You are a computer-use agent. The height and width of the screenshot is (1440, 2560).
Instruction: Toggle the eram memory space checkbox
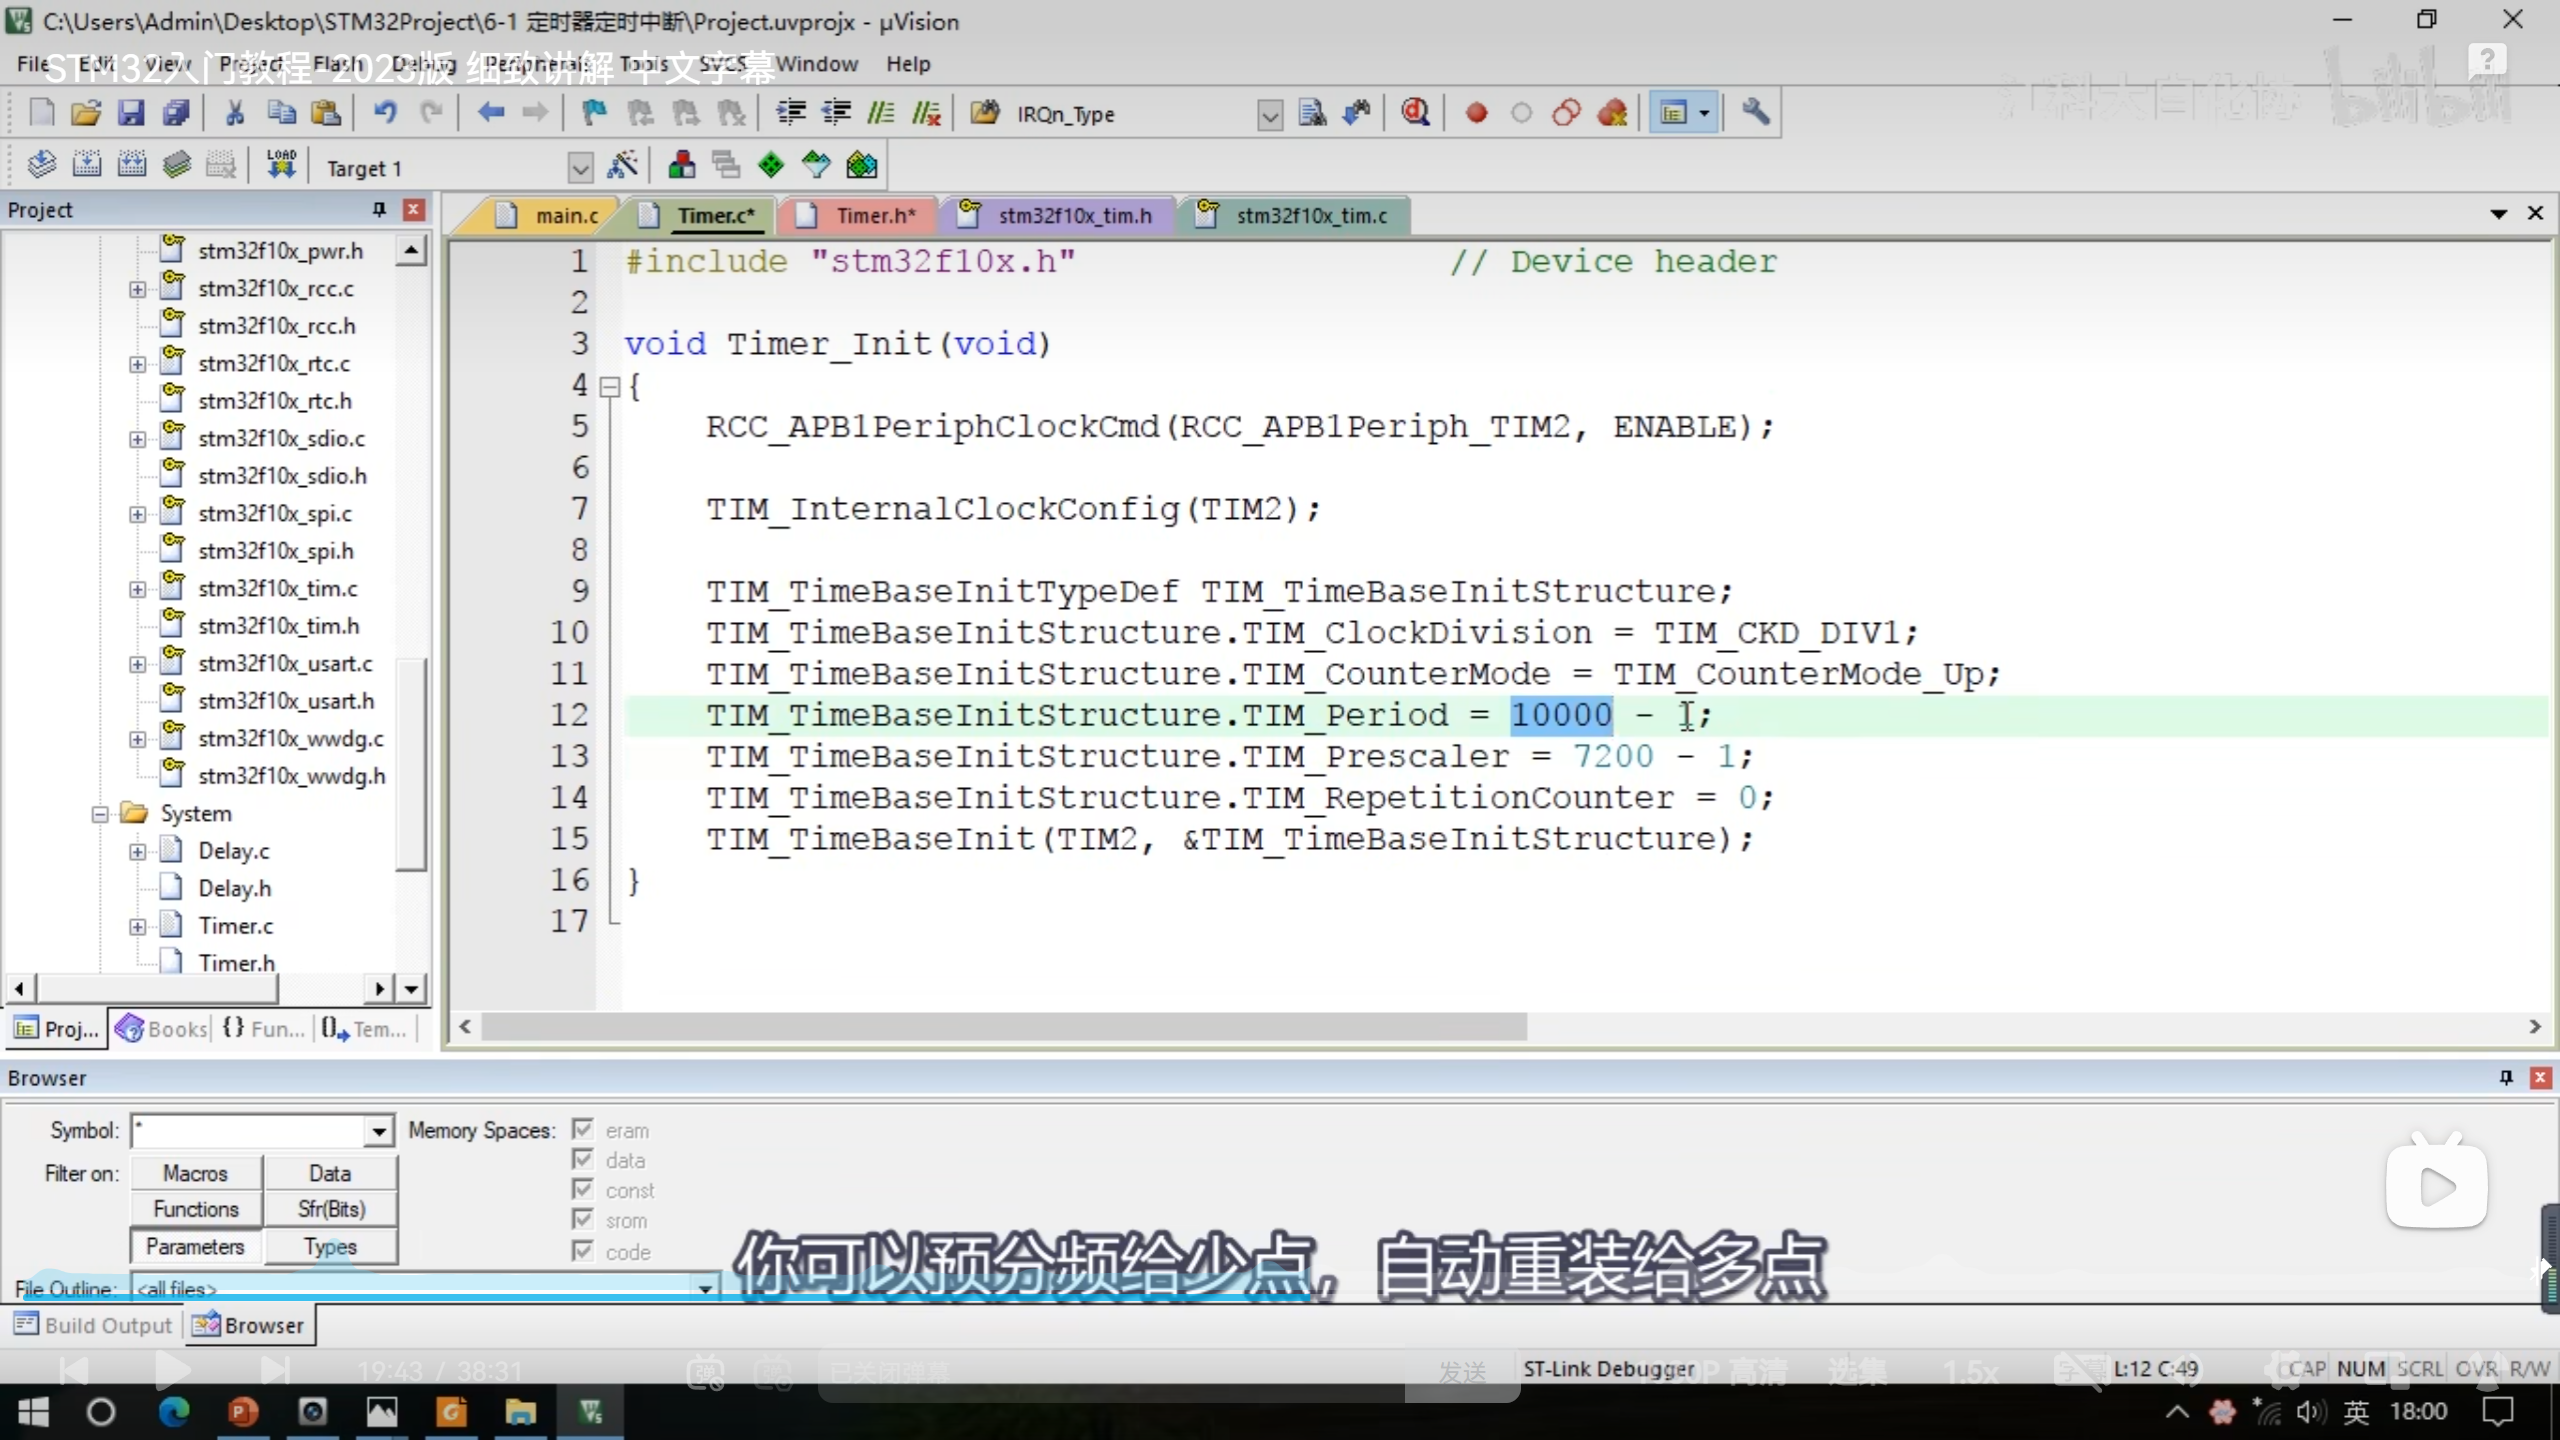(583, 1130)
